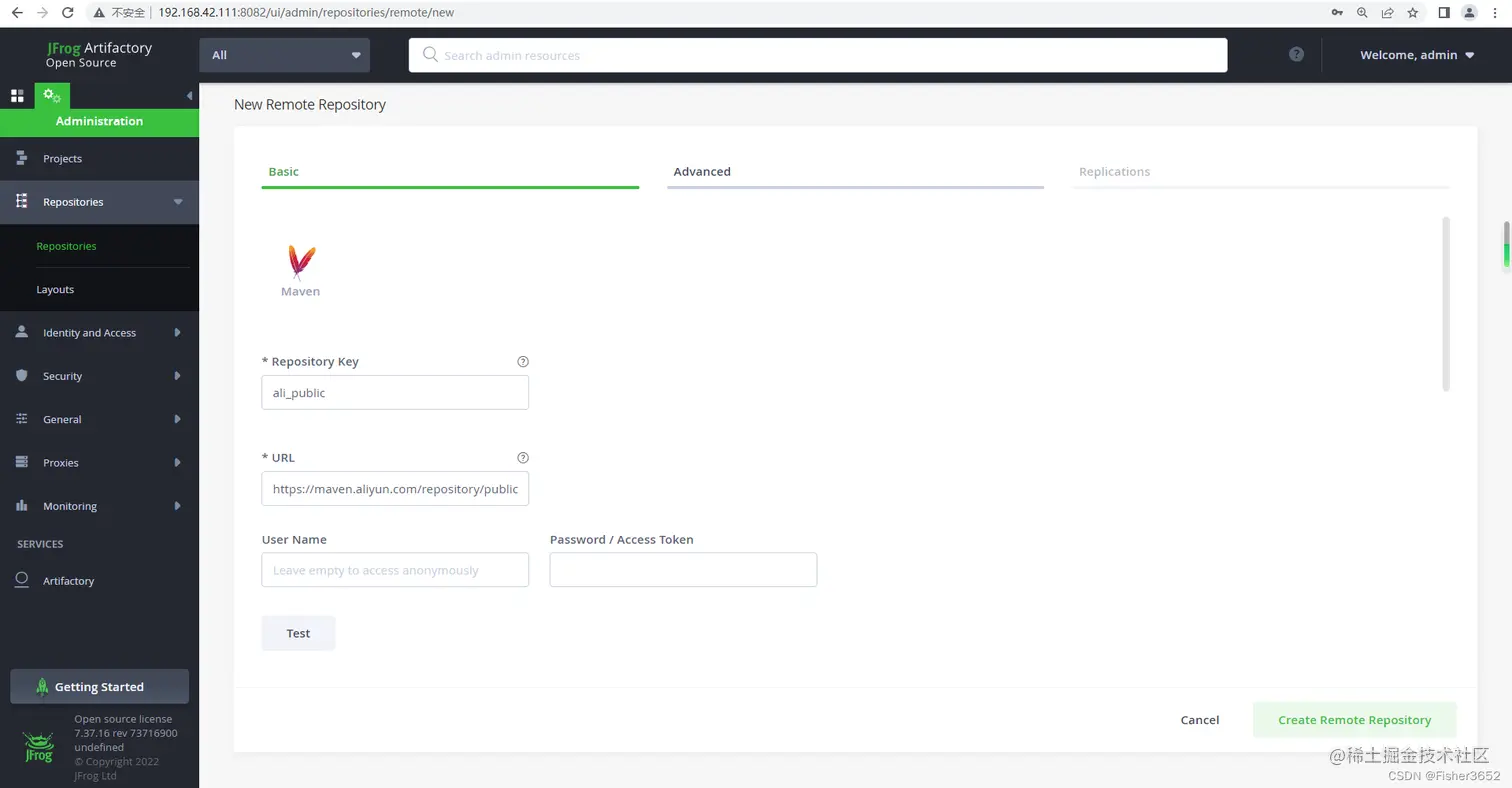The image size is (1512, 788).
Task: Expand the Identity and Access section arrow
Action: (x=177, y=332)
